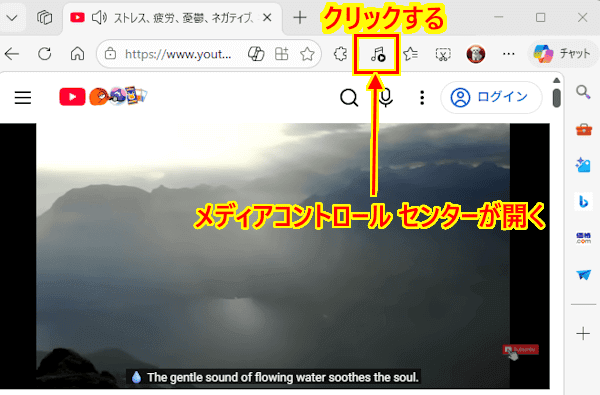Click the page vertical scrollbar thumb
This screenshot has width=600, height=395.
click(x=557, y=98)
